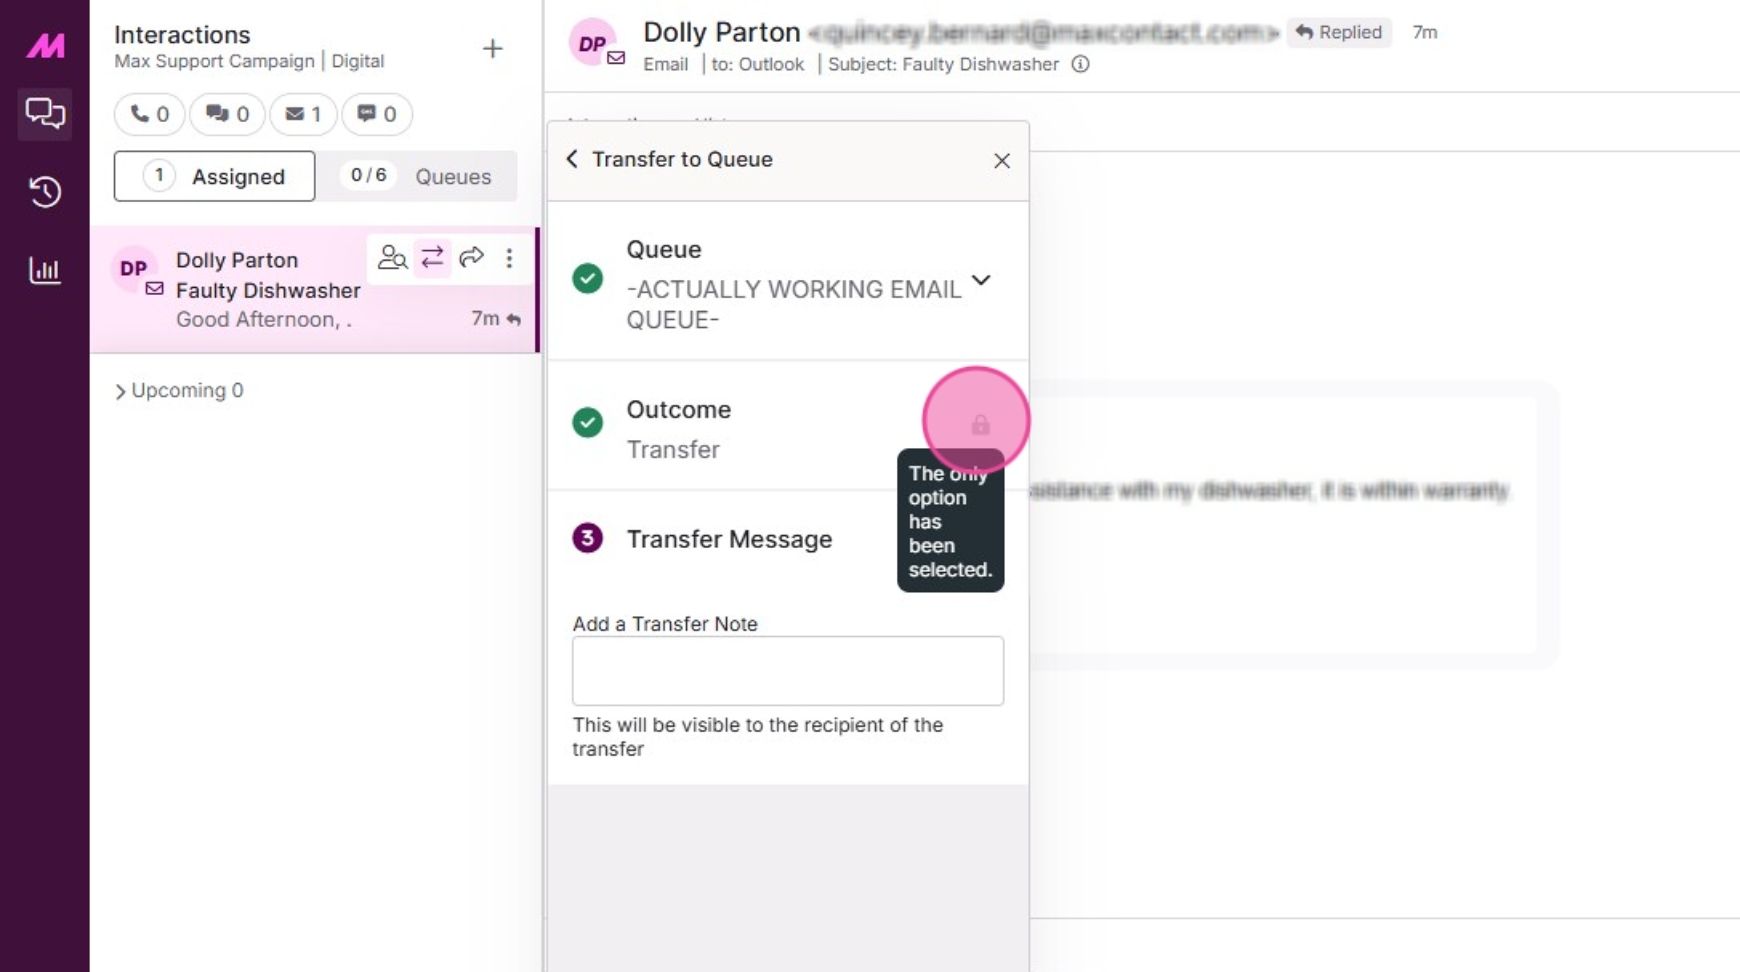Image resolution: width=1740 pixels, height=972 pixels.
Task: Click the Dolly Parton name in header
Action: (722, 32)
